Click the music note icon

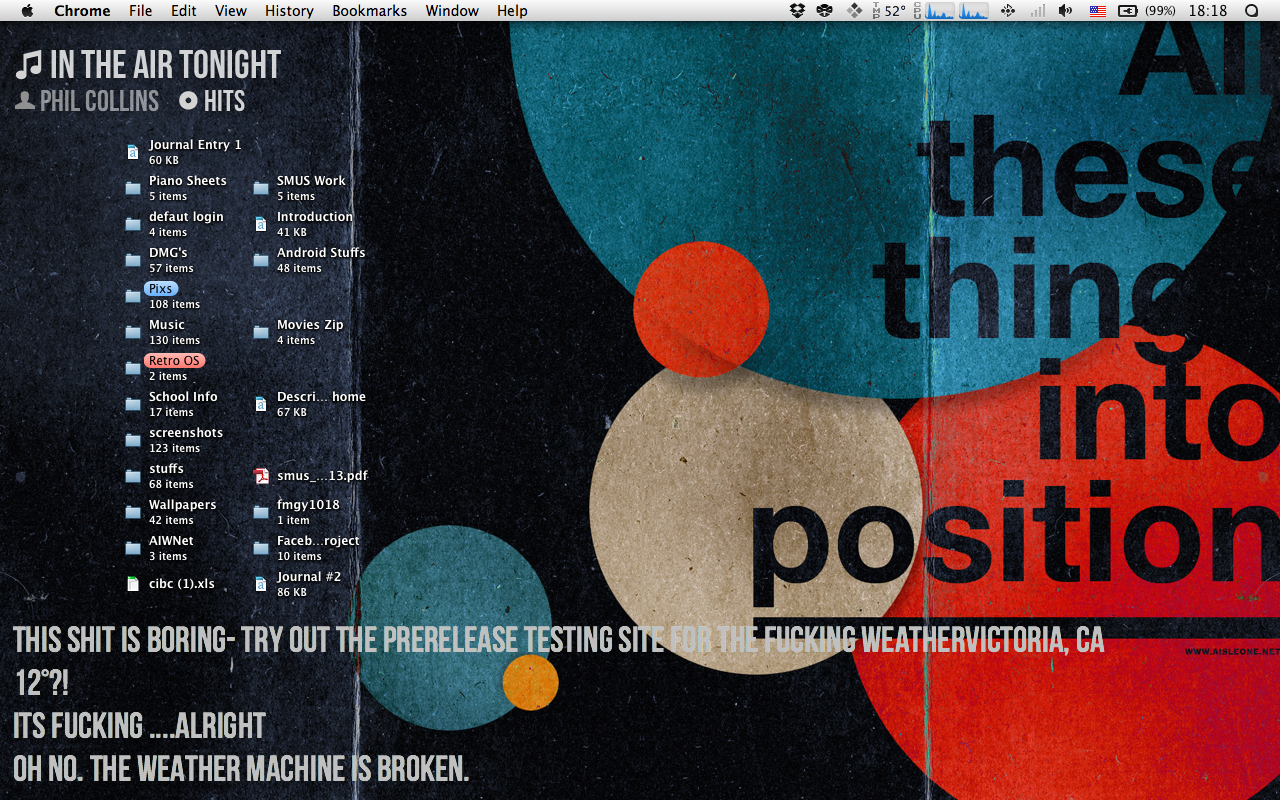(x=29, y=65)
